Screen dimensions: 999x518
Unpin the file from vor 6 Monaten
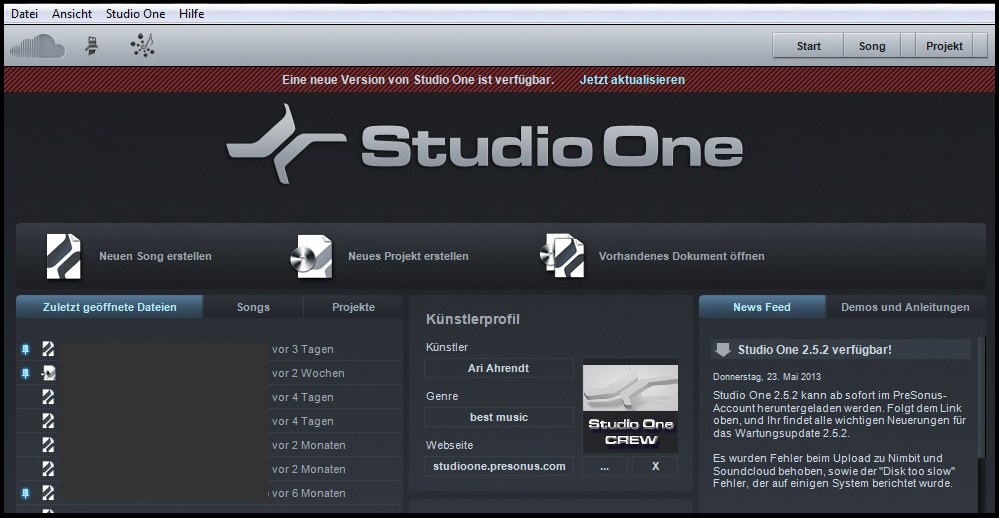[x=25, y=493]
